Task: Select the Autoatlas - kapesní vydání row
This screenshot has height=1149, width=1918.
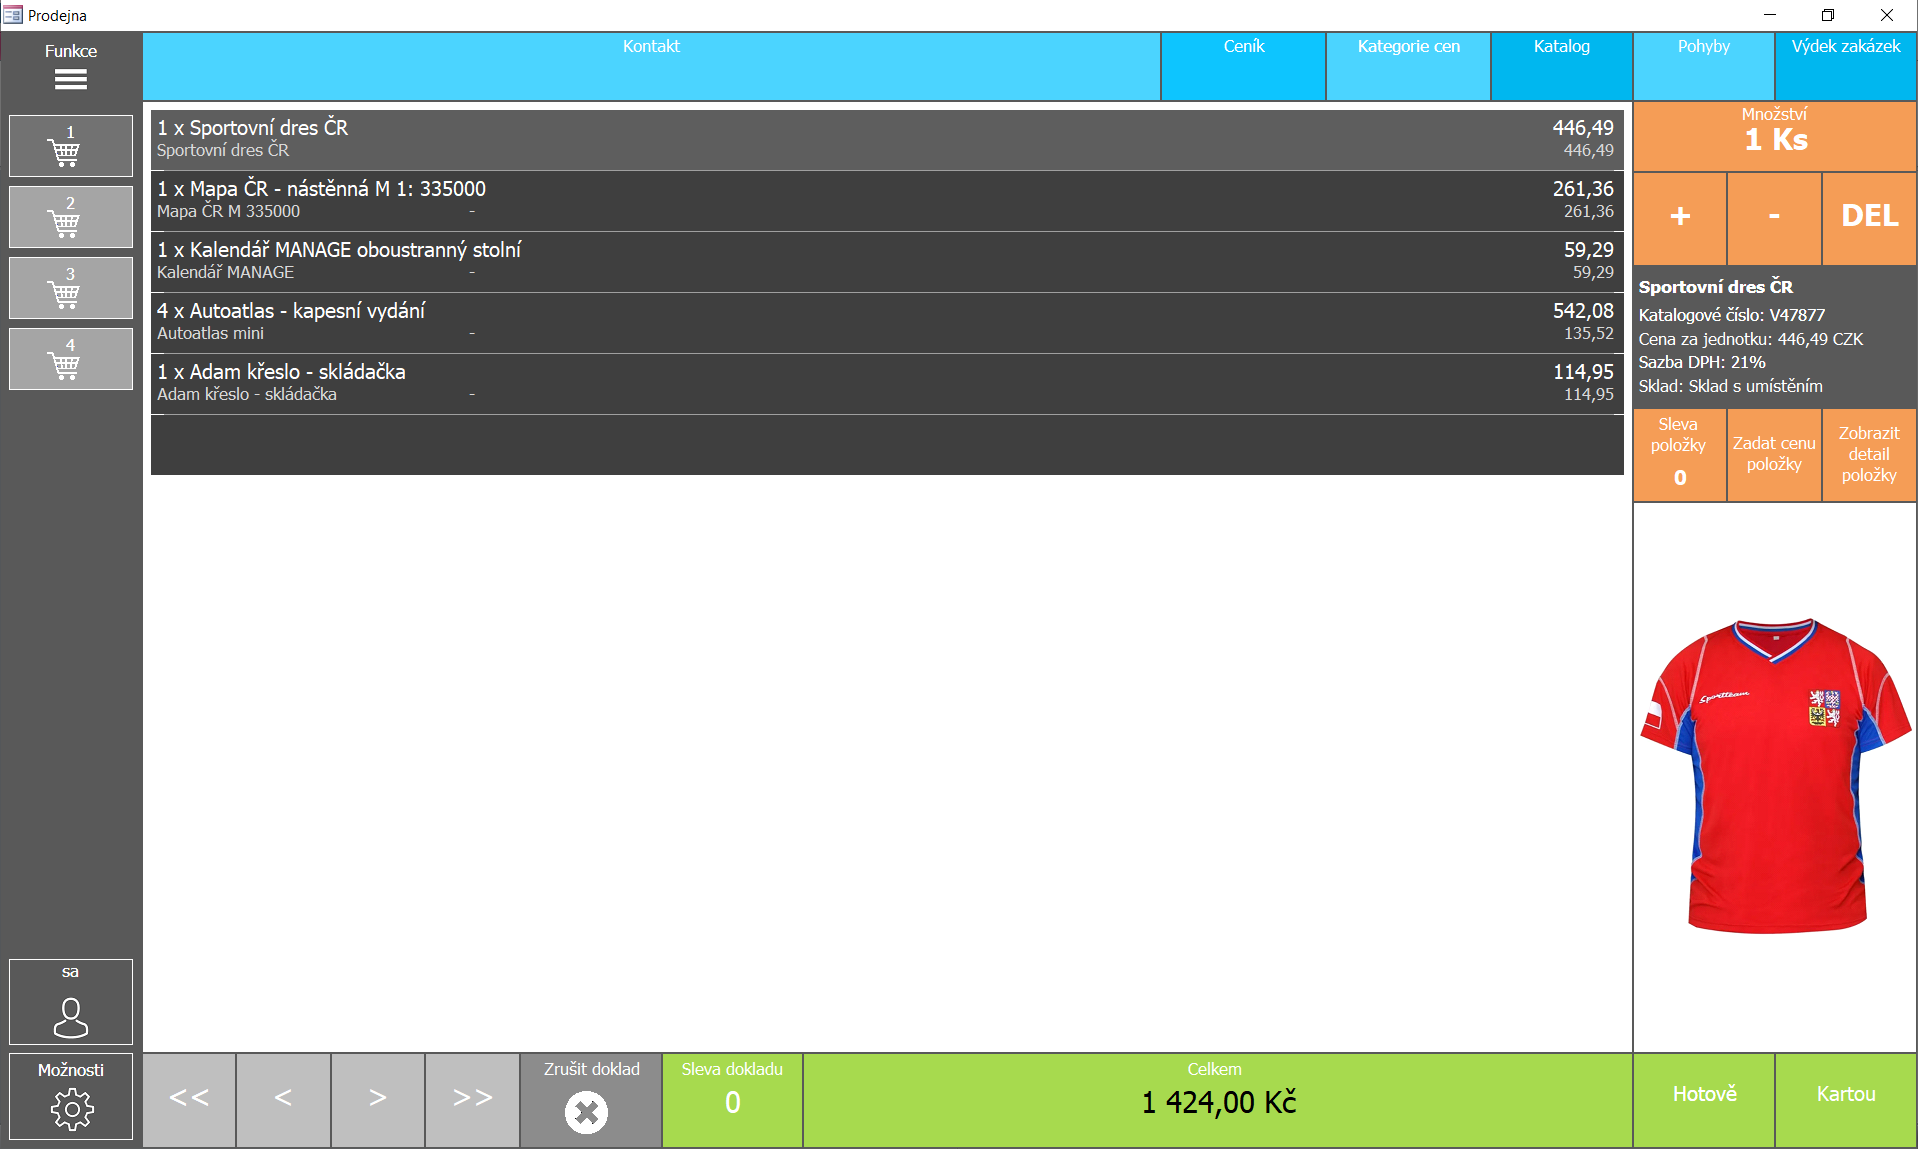Action: [x=886, y=322]
